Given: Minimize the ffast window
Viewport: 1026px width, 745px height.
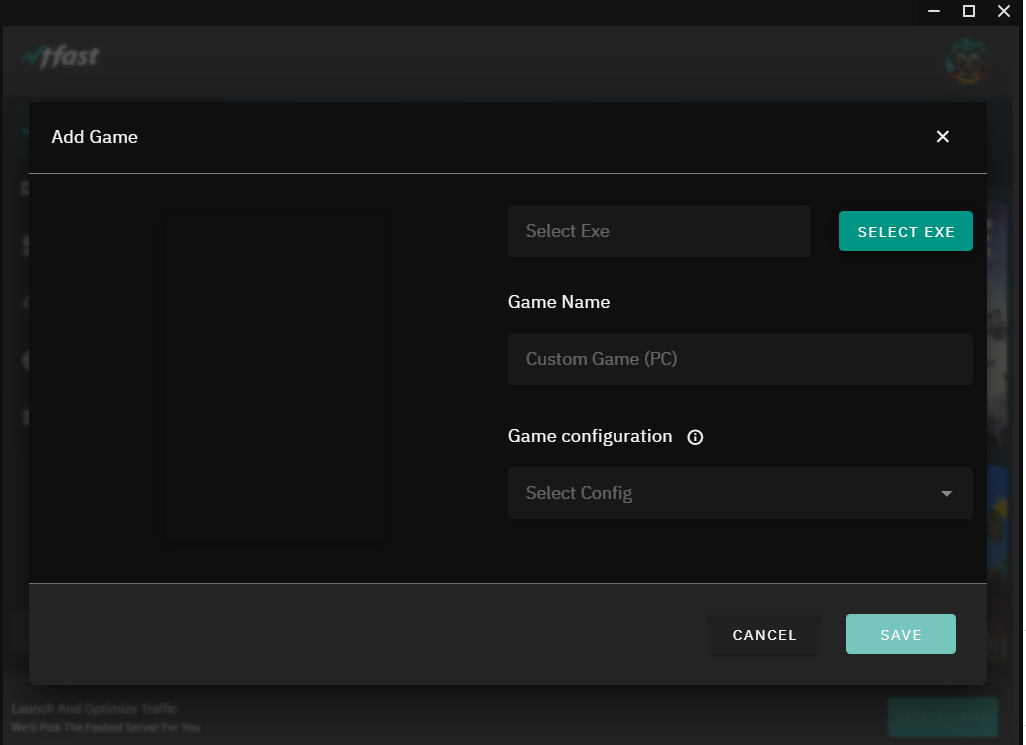Looking at the screenshot, I should 933,11.
